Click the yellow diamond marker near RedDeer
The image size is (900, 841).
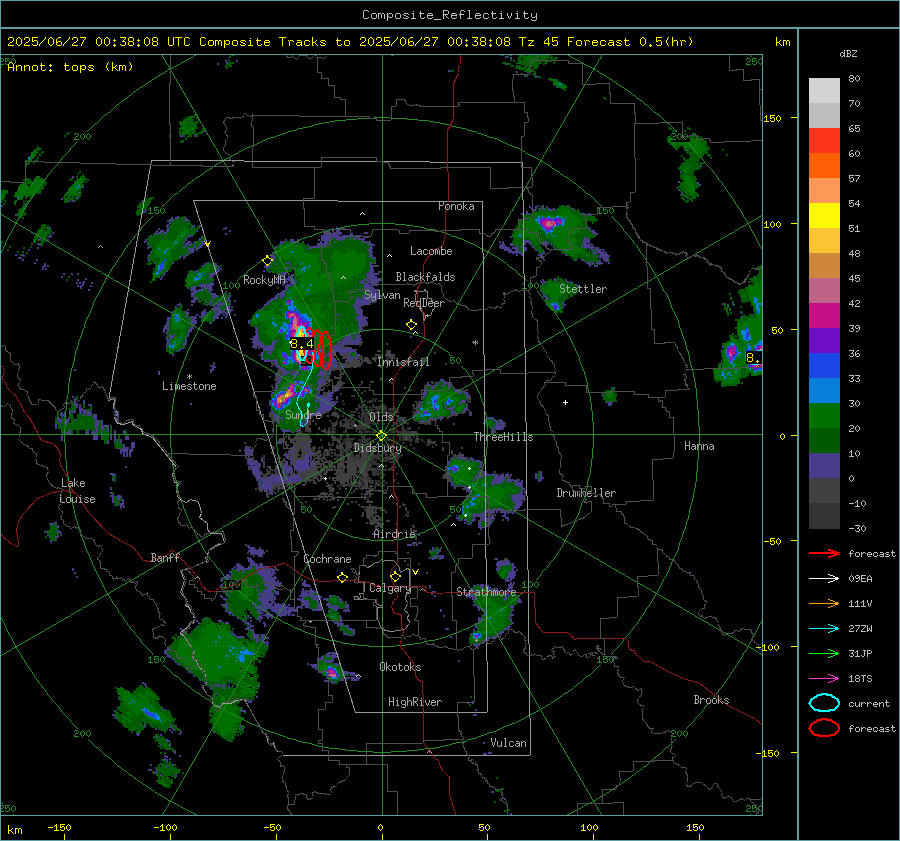411,325
